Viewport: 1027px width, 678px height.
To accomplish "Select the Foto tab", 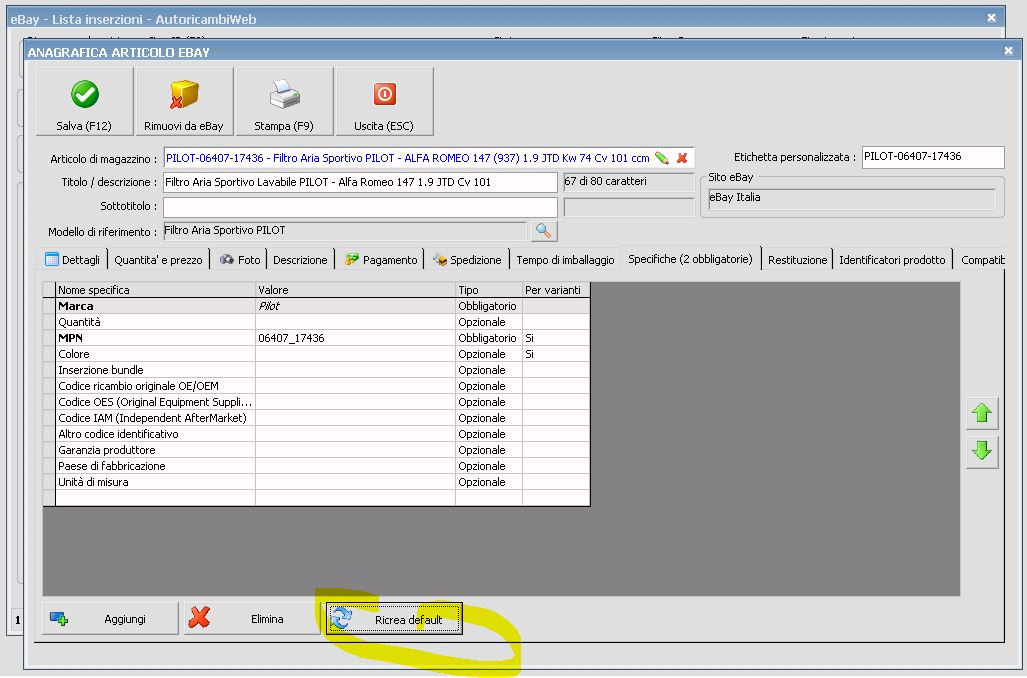I will [x=240, y=260].
